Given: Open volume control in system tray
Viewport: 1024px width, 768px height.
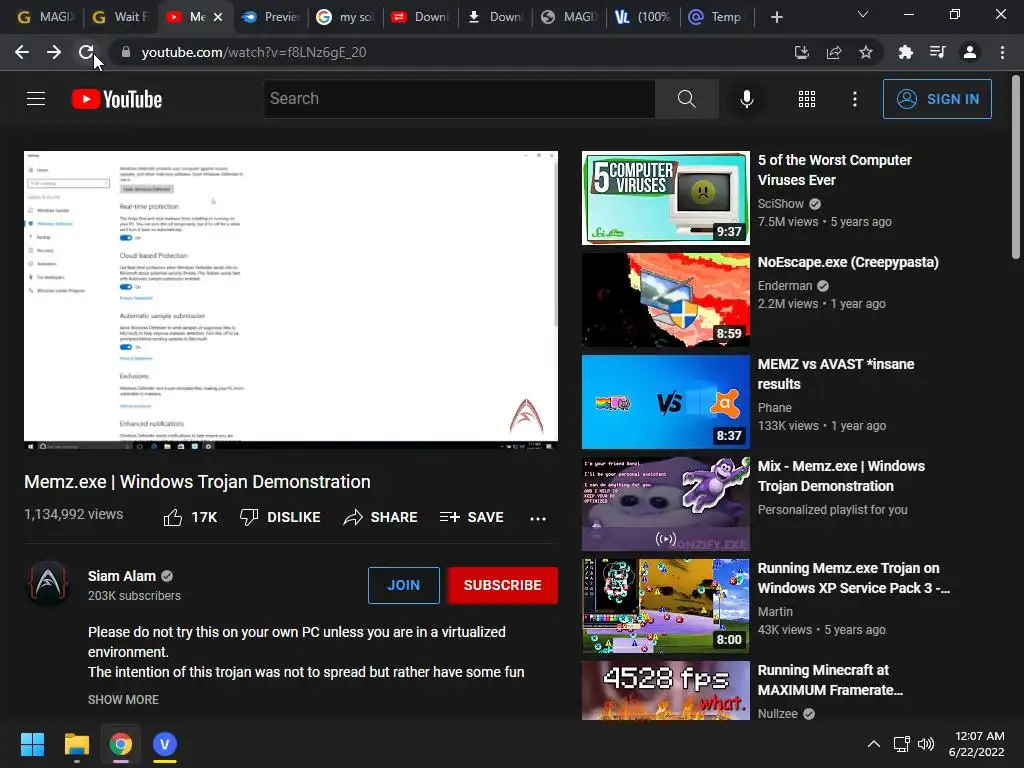Looking at the screenshot, I should point(926,744).
